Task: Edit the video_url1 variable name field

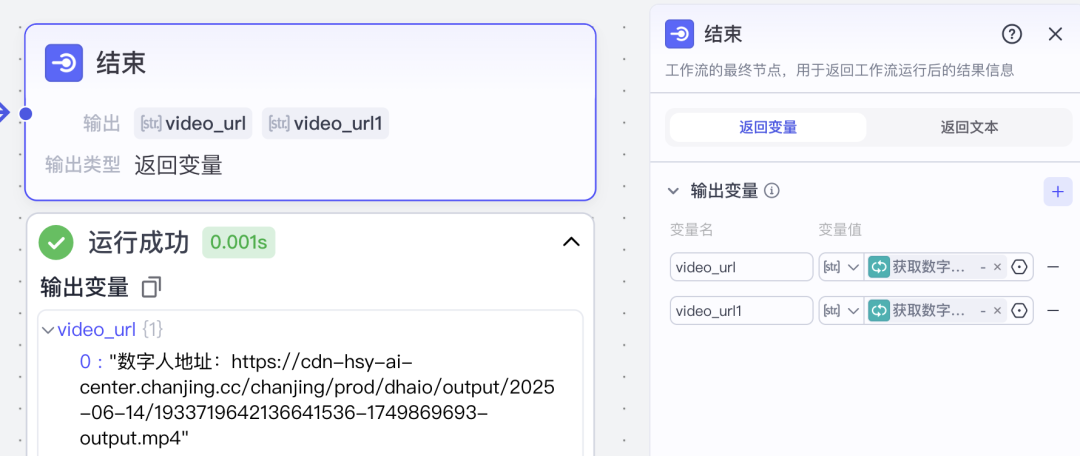Action: click(x=741, y=311)
